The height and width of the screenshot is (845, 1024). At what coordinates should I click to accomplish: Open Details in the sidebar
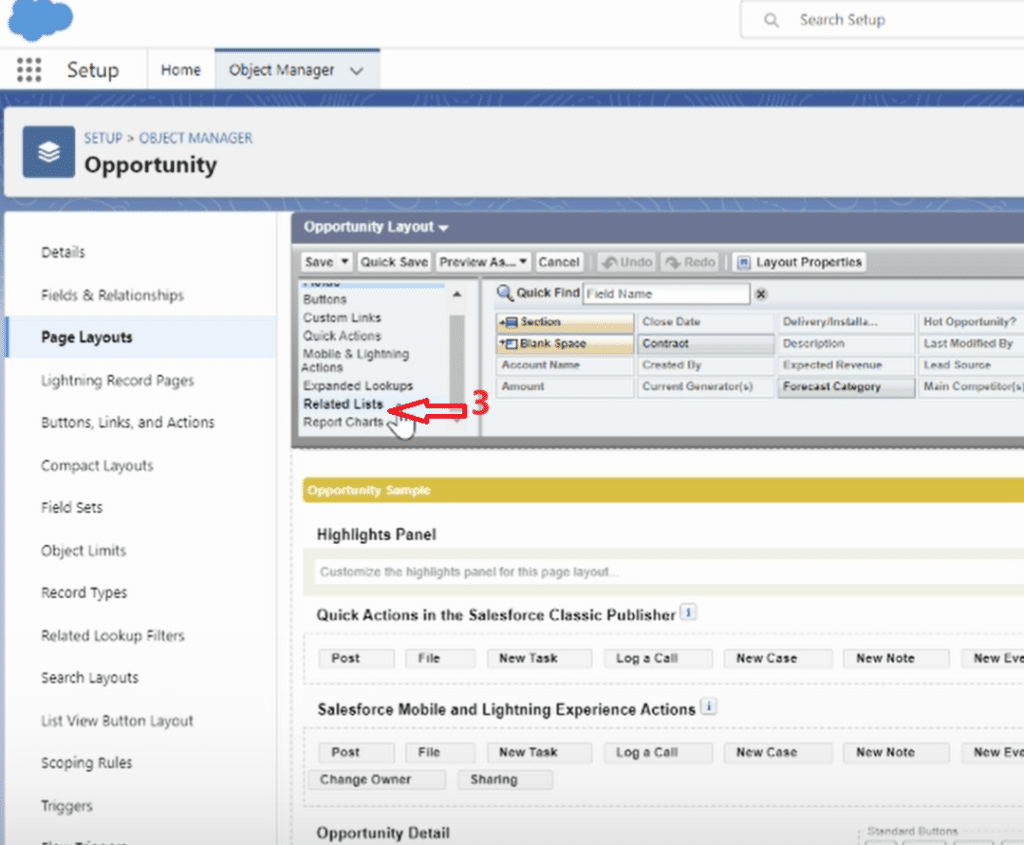(63, 252)
